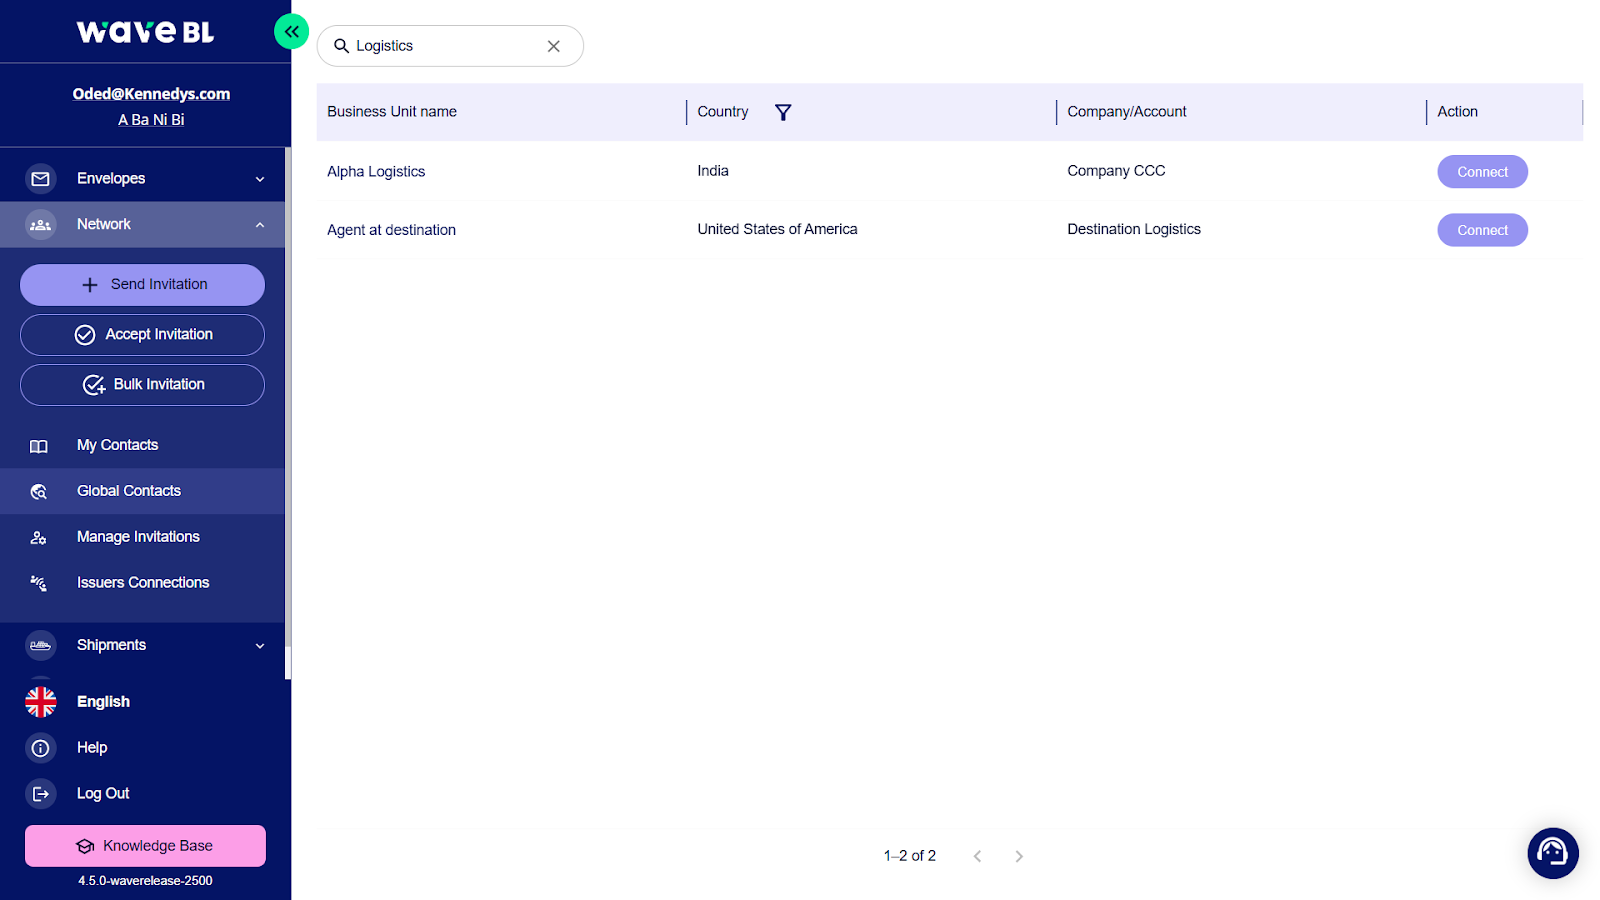Screen dimensions: 1600x900
Task: Click the Country column filter icon
Action: [x=783, y=113]
